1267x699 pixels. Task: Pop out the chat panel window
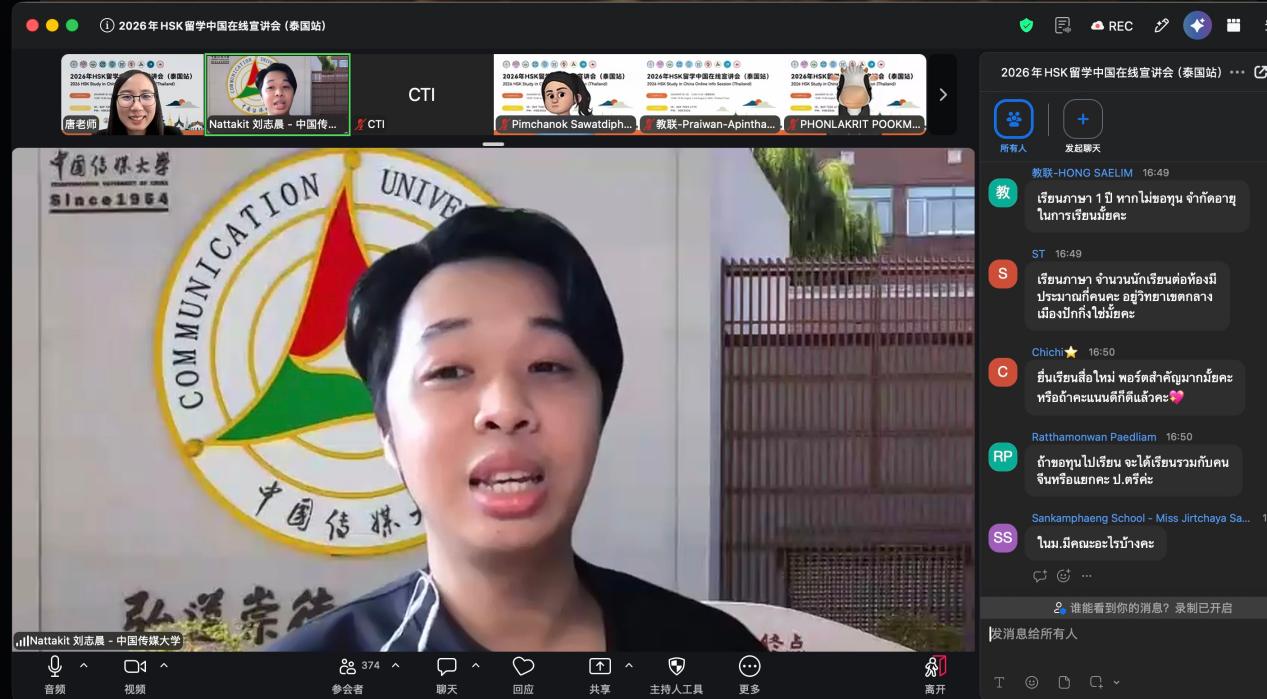1260,72
